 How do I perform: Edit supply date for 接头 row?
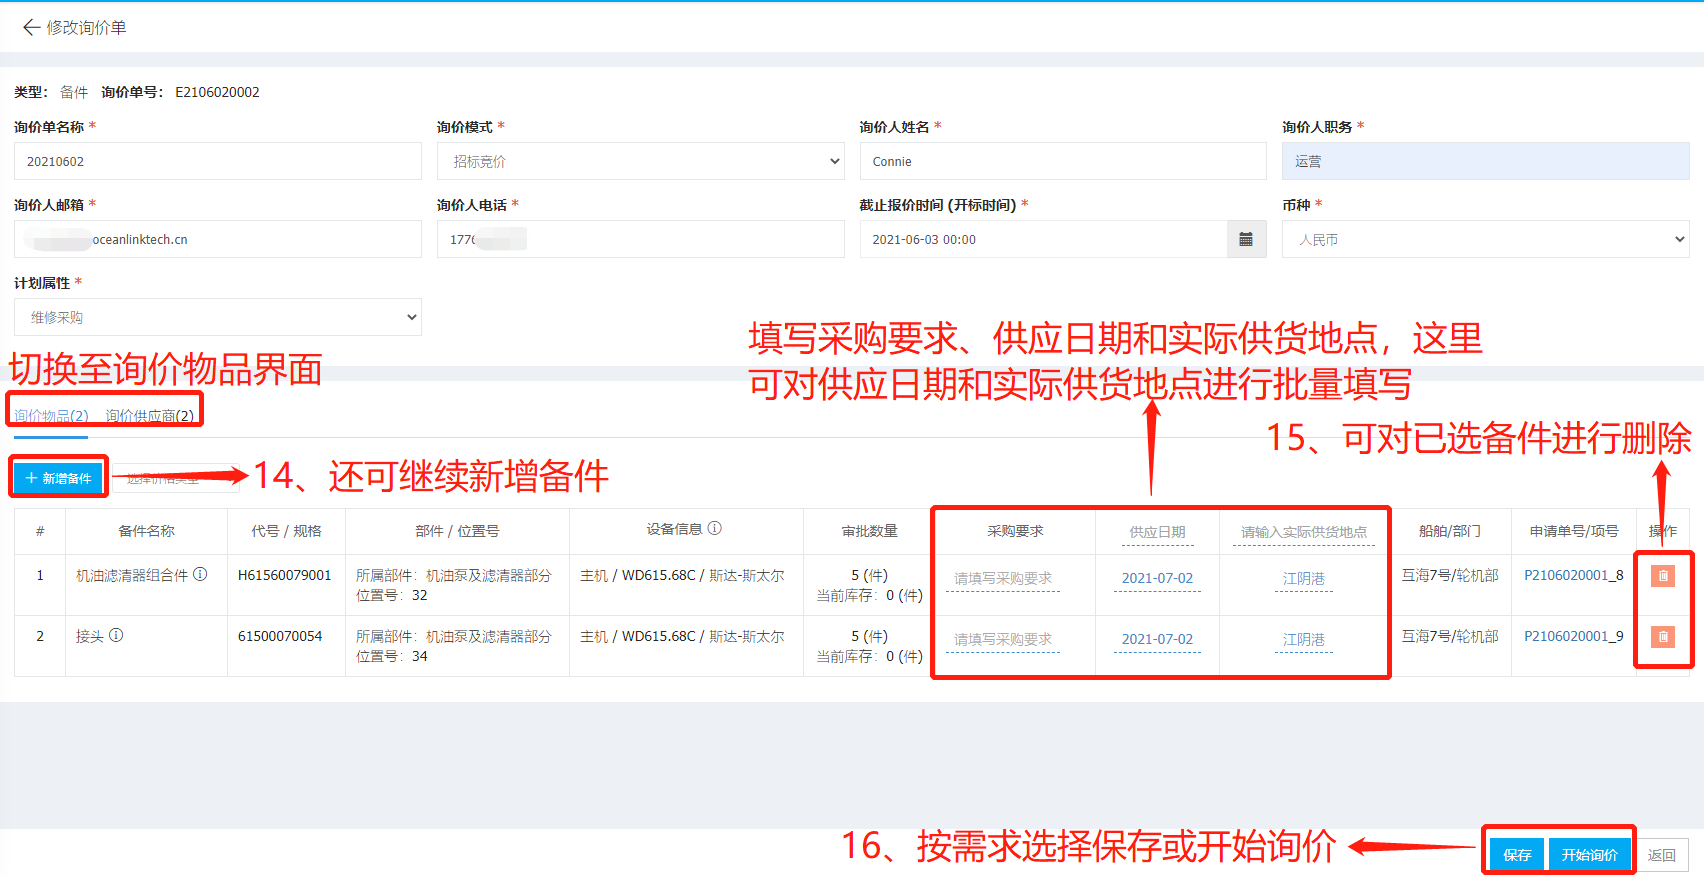click(x=1157, y=640)
